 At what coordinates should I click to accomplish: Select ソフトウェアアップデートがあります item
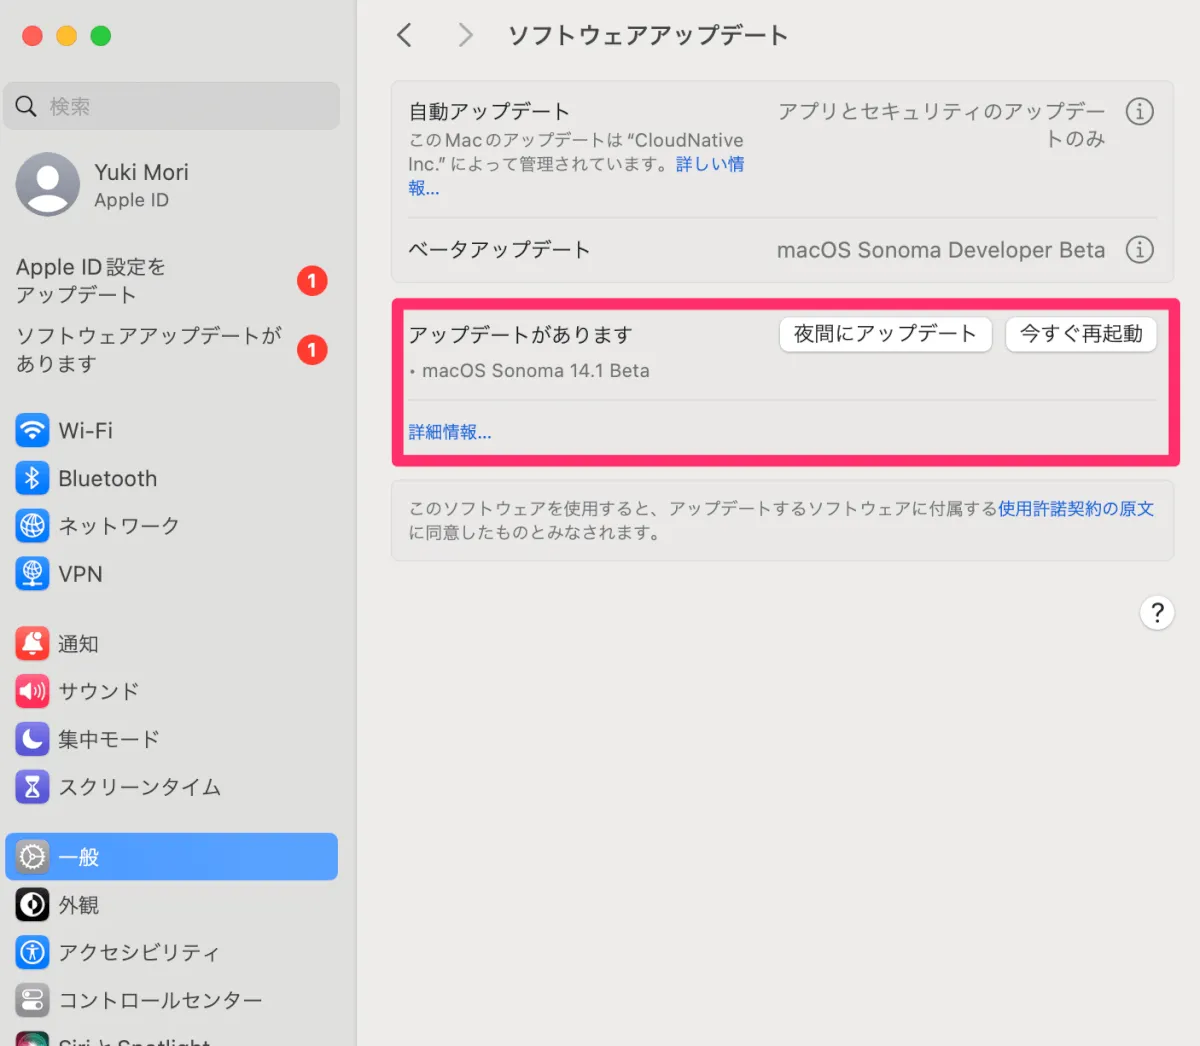[x=172, y=350]
